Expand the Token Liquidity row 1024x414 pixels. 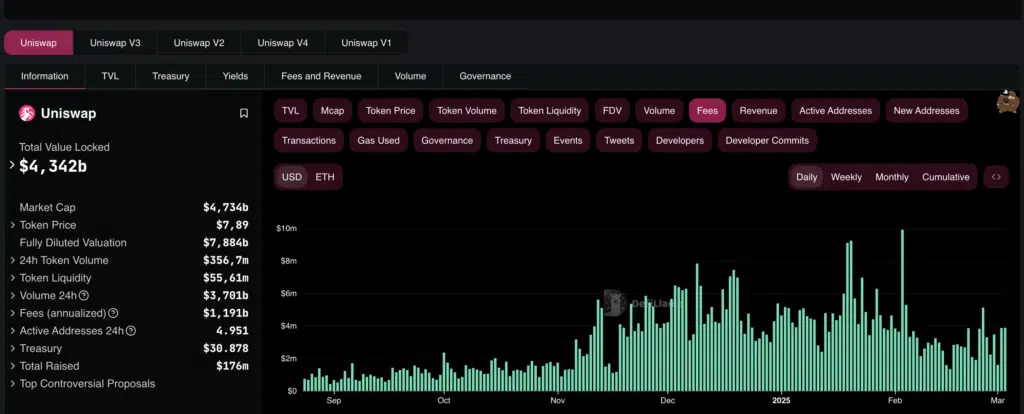pyautogui.click(x=12, y=278)
